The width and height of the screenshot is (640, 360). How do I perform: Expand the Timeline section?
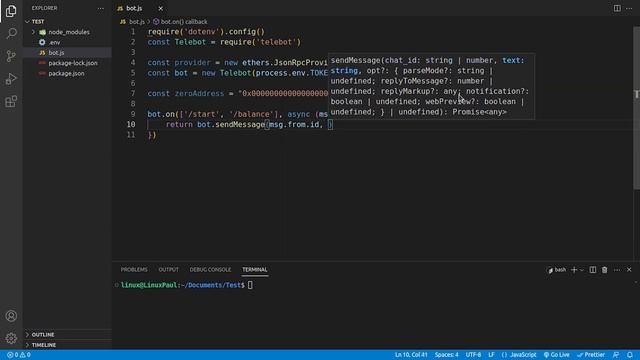pyautogui.click(x=67, y=345)
